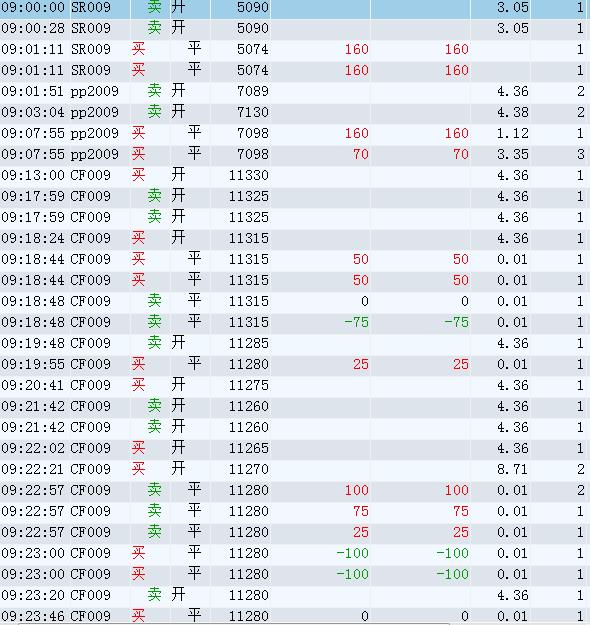This screenshot has width=590, height=625.
Task: Click fee 1.12 in the pp2009 row
Action: (513, 134)
